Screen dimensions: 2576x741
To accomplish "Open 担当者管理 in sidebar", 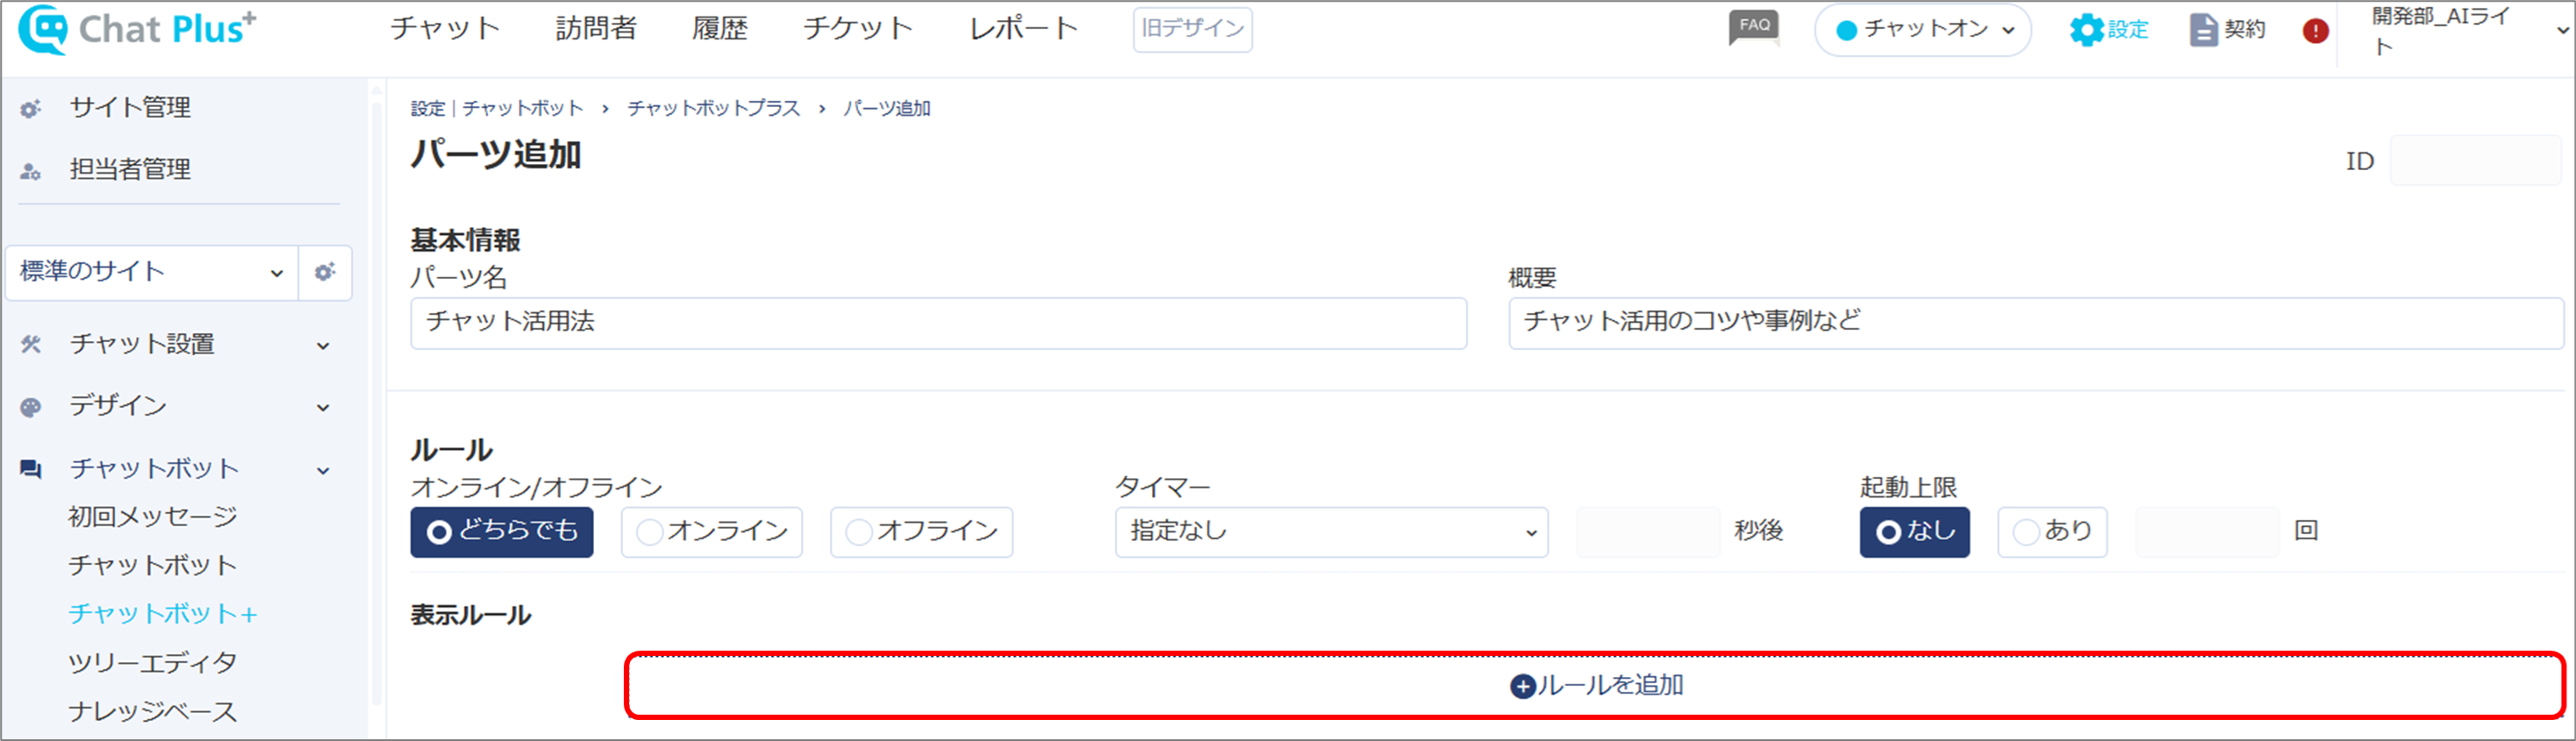I will pyautogui.click(x=130, y=169).
